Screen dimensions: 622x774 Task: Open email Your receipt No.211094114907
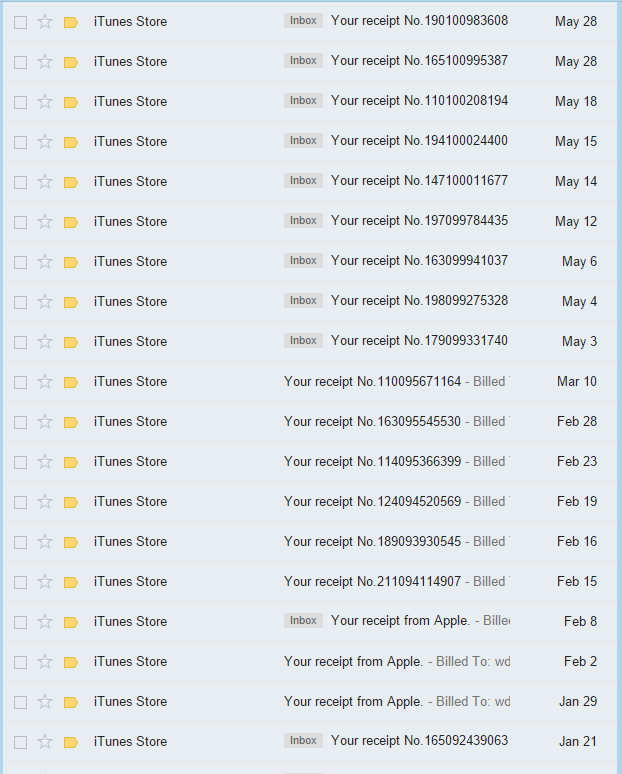[310, 581]
